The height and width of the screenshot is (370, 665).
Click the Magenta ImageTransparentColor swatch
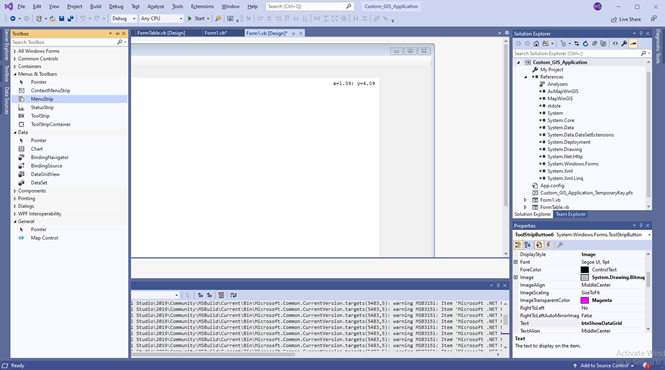point(584,300)
